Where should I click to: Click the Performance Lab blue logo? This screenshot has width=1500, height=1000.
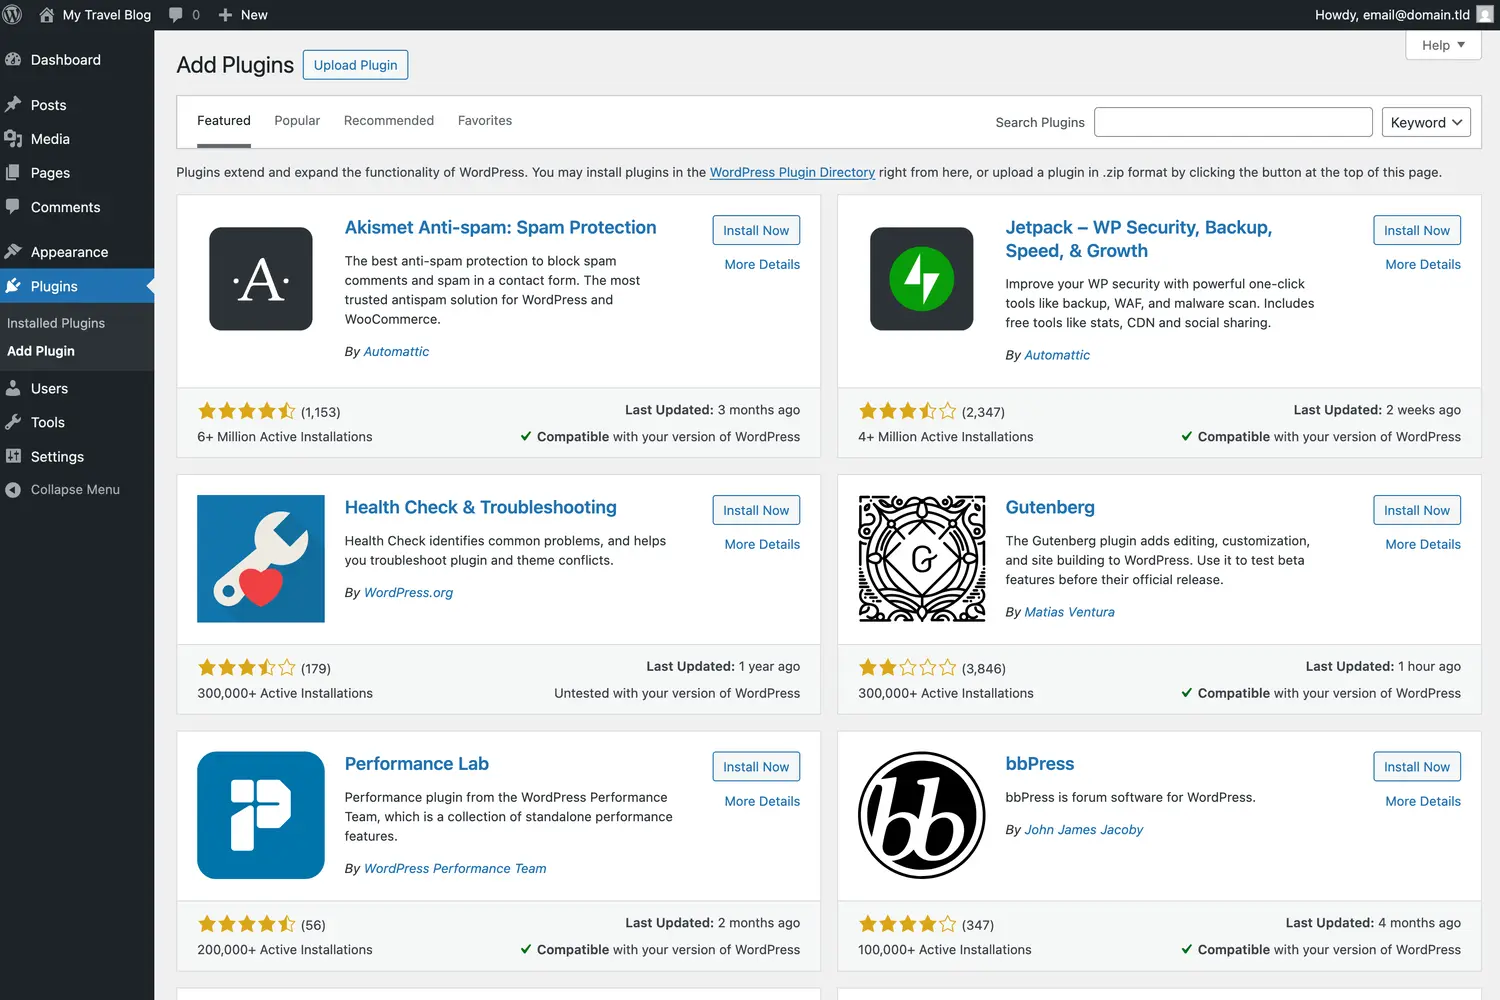click(x=261, y=815)
